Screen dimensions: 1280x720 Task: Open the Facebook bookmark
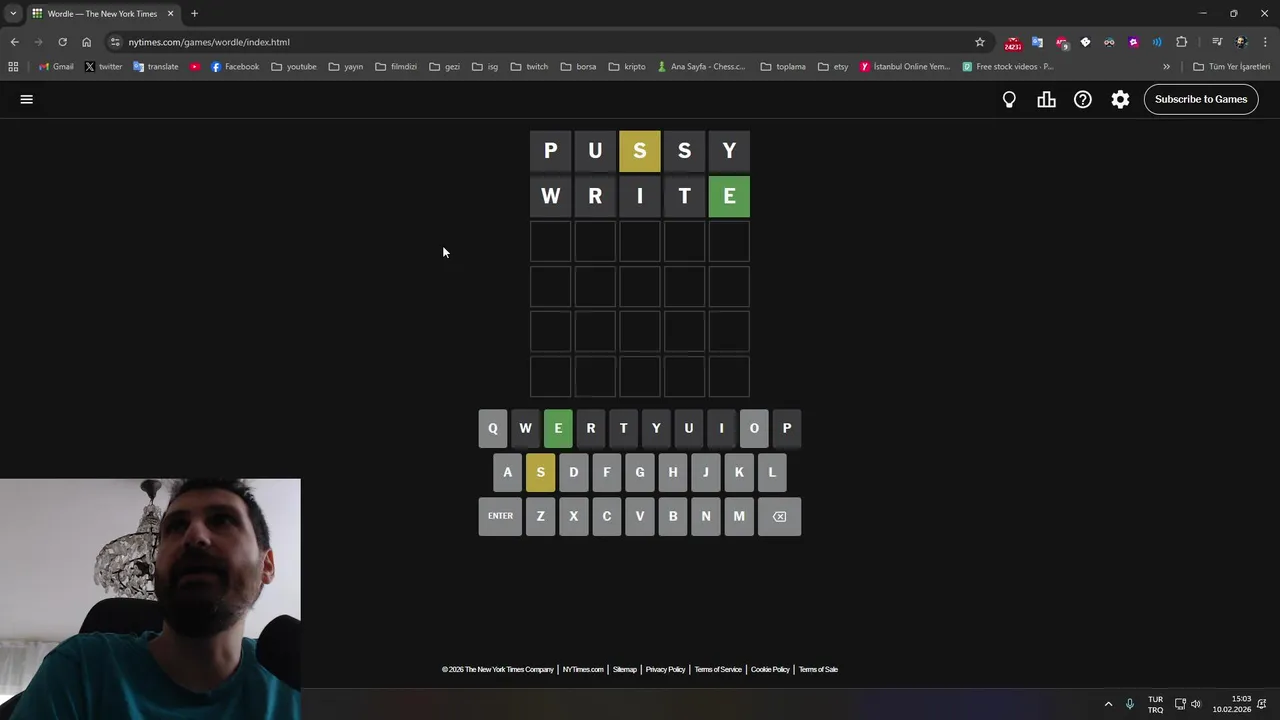[235, 67]
